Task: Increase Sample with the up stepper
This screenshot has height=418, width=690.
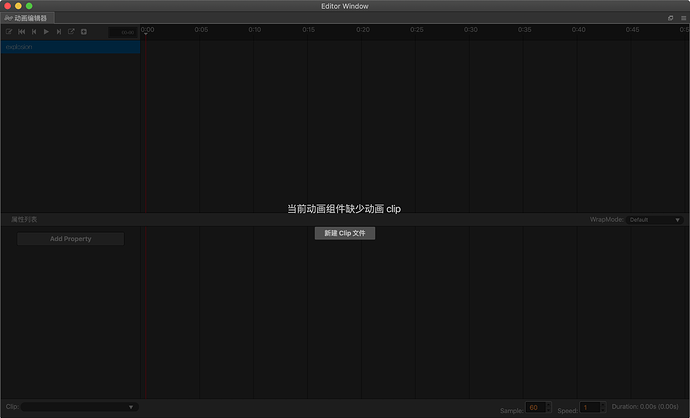Action: click(x=548, y=405)
